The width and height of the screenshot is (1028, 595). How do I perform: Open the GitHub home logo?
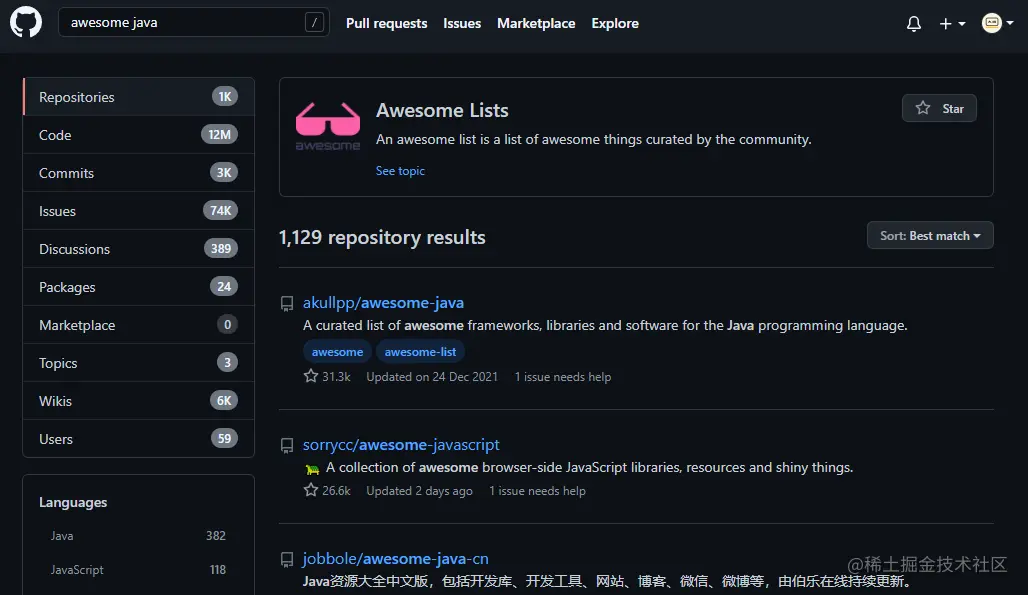point(26,22)
